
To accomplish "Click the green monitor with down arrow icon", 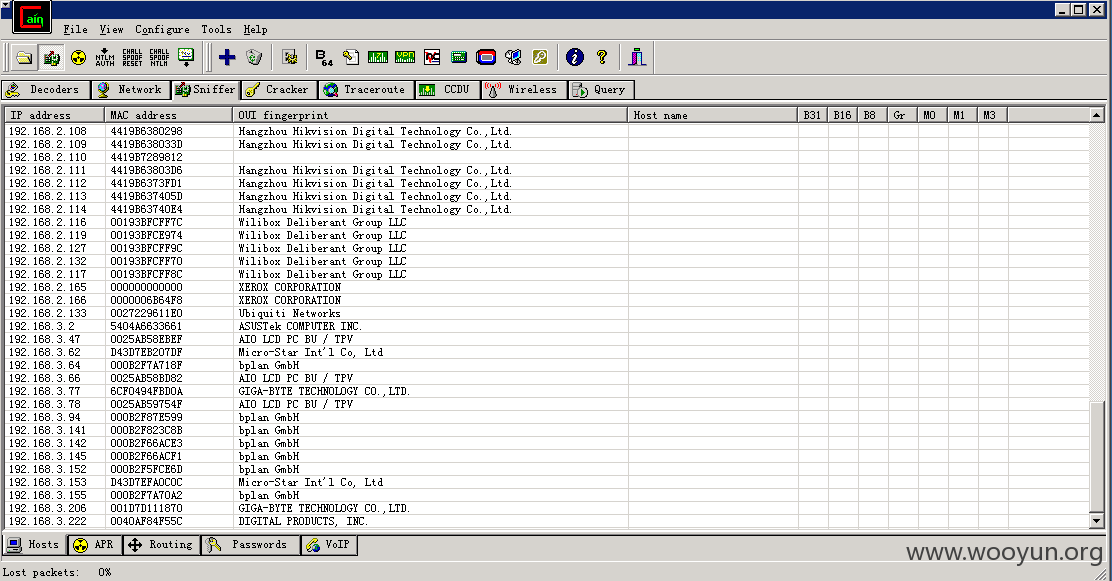I will pyautogui.click(x=186, y=57).
